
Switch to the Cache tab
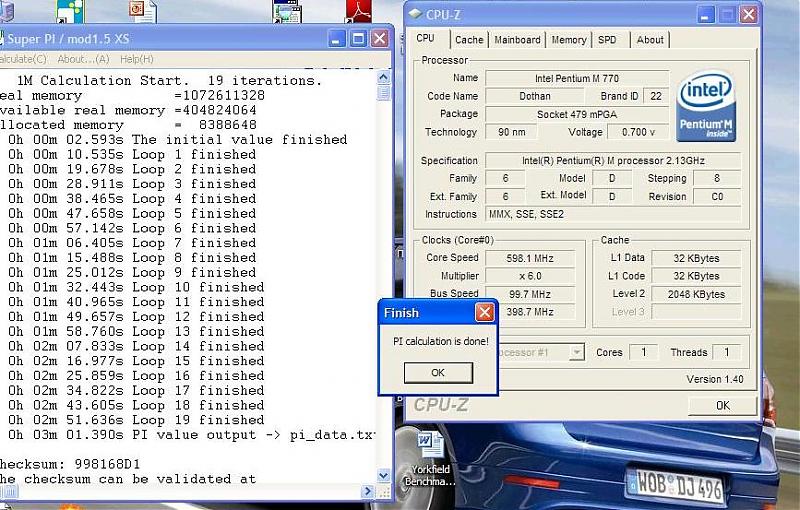click(x=468, y=40)
